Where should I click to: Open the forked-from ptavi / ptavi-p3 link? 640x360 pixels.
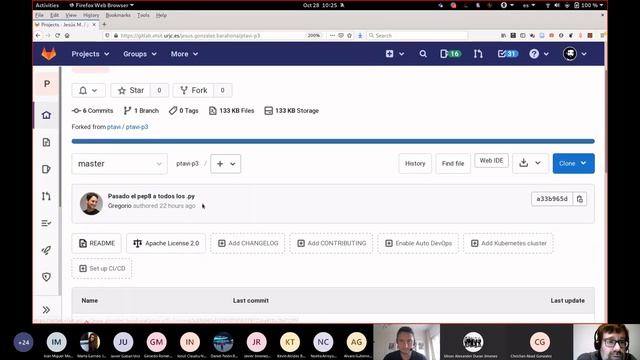(127, 127)
